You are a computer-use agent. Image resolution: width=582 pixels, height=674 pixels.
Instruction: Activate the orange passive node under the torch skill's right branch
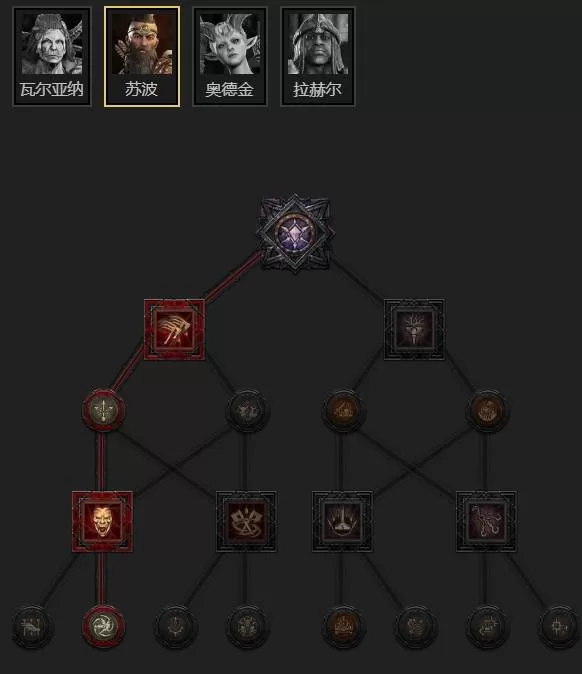(x=487, y=411)
